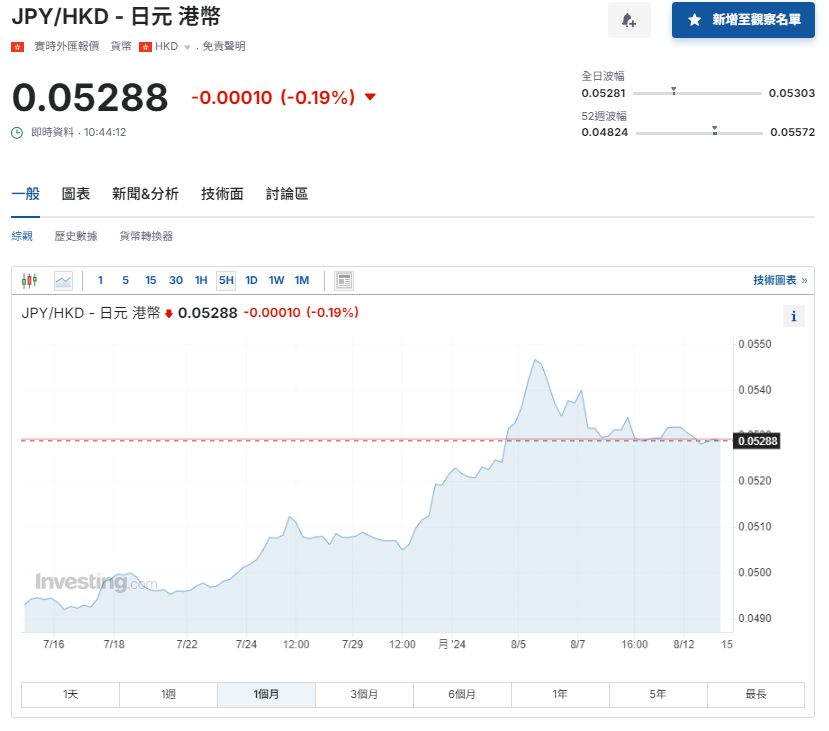Click the 新增至觀察名單 button
The height and width of the screenshot is (731, 829).
742,21
